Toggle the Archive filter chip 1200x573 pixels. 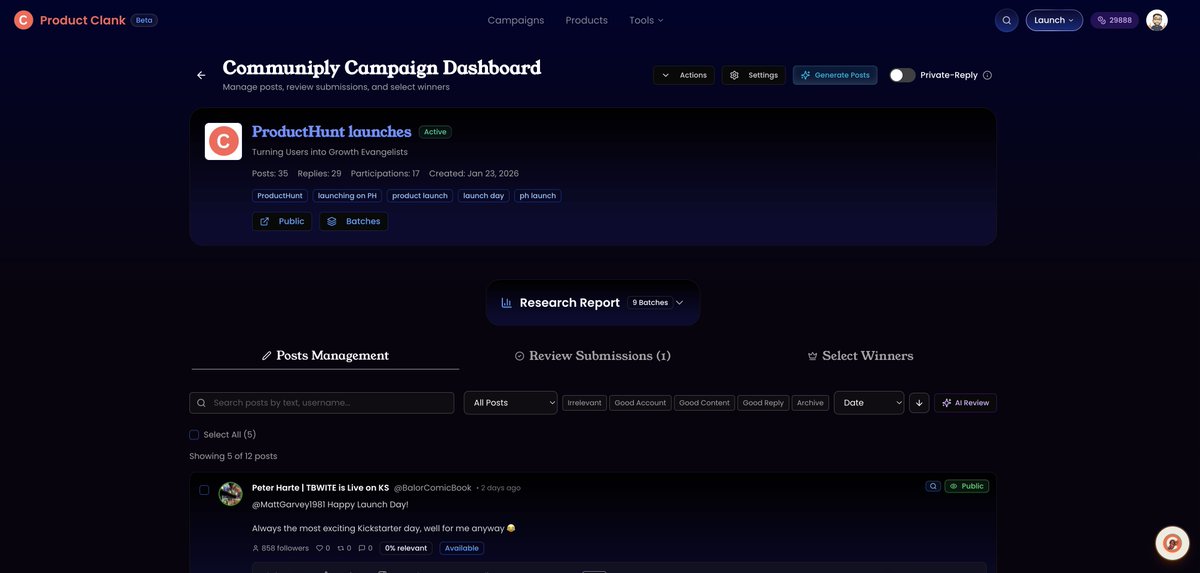[810, 403]
